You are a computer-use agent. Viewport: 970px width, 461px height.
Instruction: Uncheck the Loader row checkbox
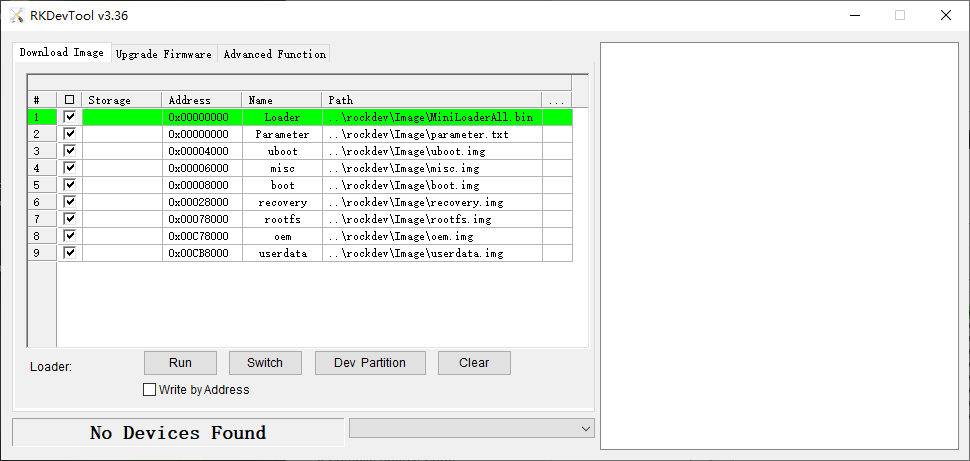(x=69, y=116)
